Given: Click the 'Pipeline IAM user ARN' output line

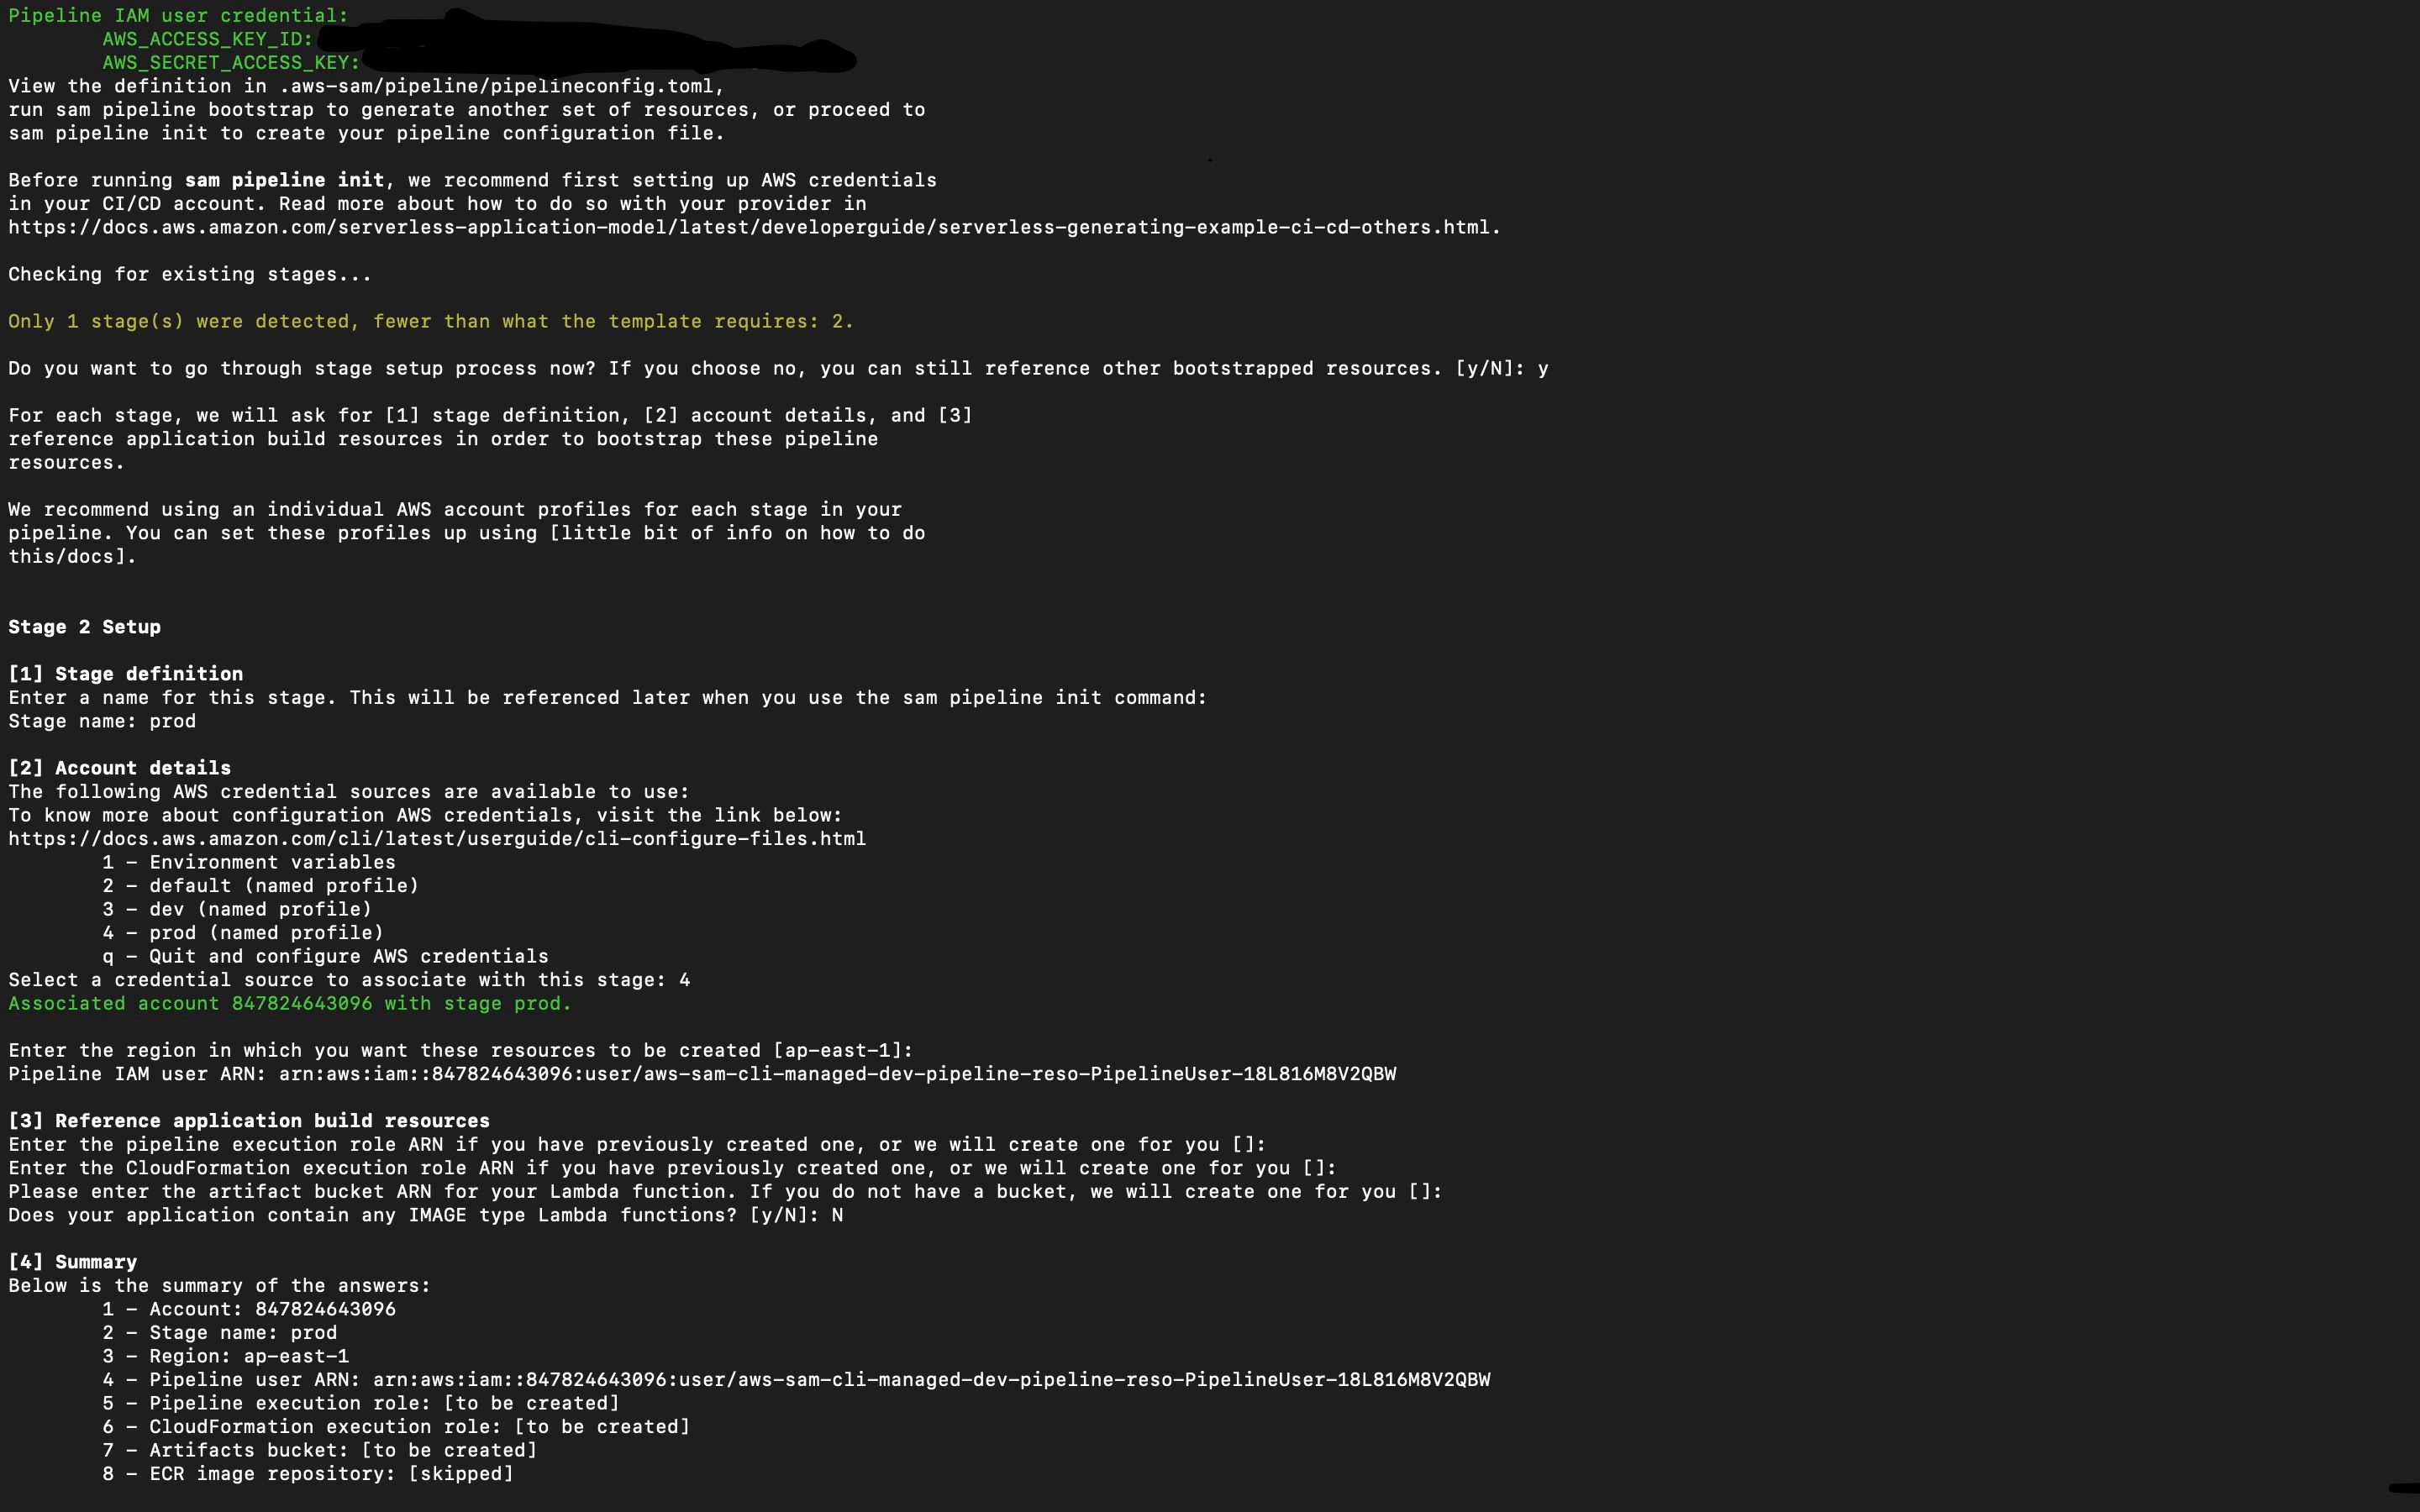Looking at the screenshot, I should tap(702, 1074).
